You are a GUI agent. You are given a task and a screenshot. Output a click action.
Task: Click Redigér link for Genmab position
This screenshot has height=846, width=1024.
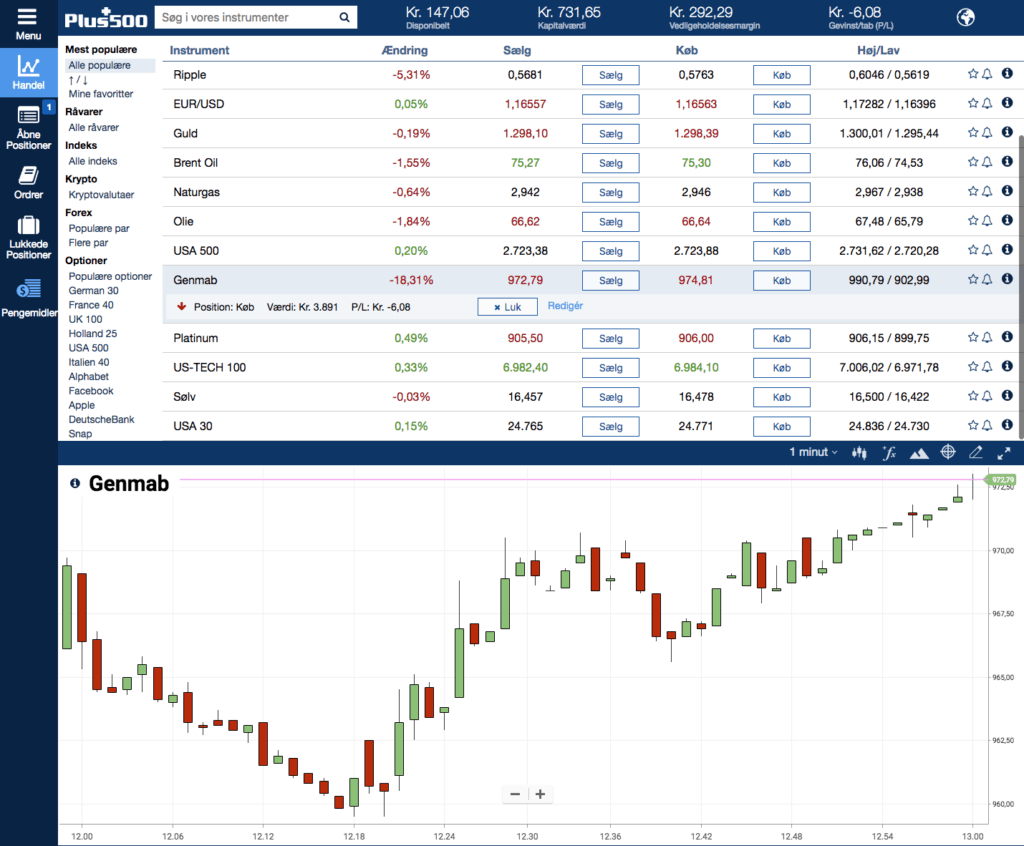565,306
